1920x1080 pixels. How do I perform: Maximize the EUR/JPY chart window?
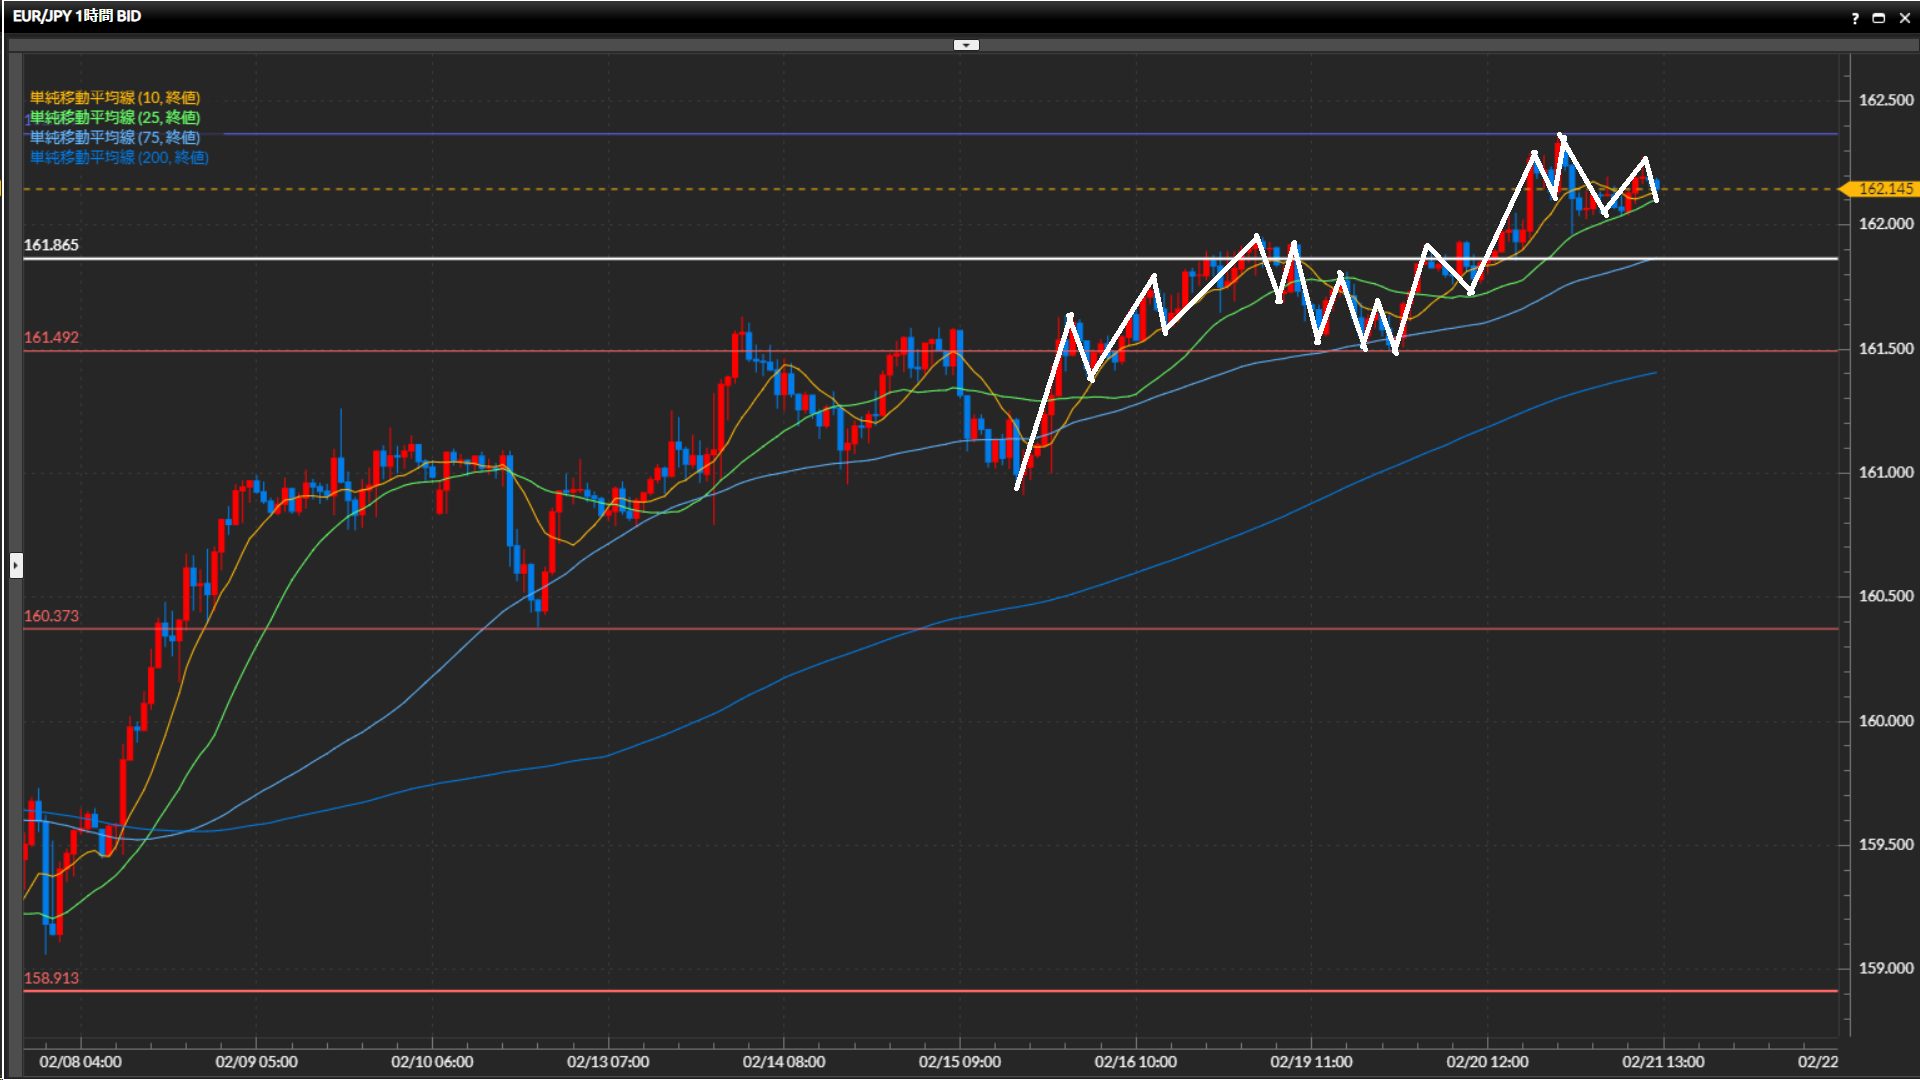point(1878,18)
